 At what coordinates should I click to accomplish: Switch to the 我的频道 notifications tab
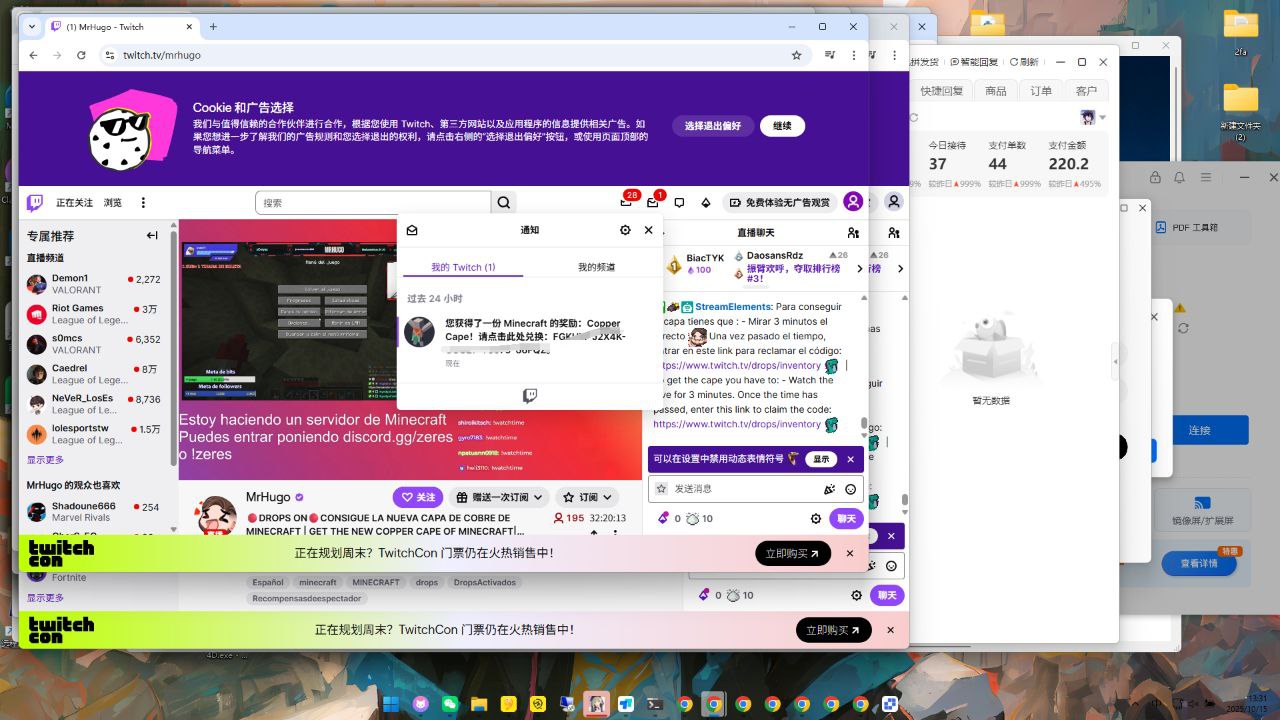point(596,267)
